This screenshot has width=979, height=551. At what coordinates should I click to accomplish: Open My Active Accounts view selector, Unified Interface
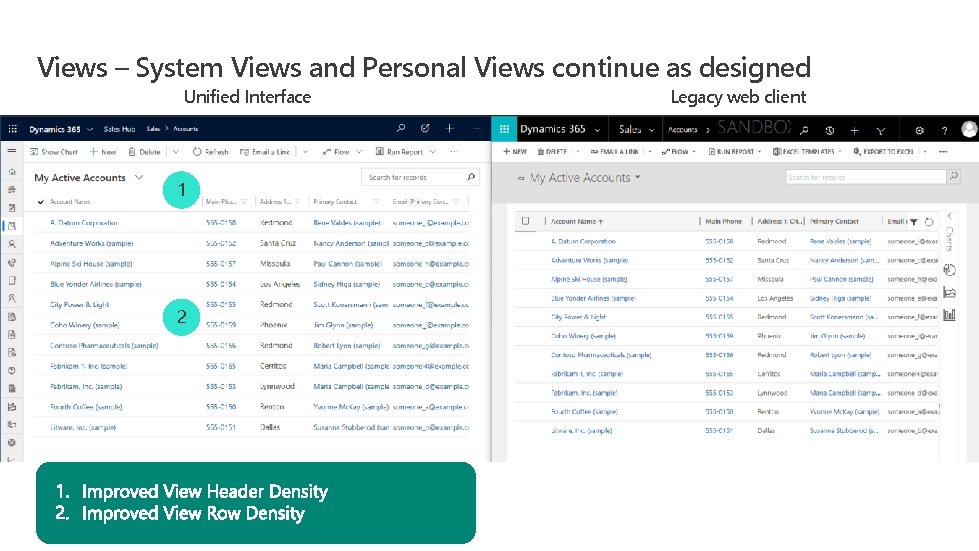point(89,178)
